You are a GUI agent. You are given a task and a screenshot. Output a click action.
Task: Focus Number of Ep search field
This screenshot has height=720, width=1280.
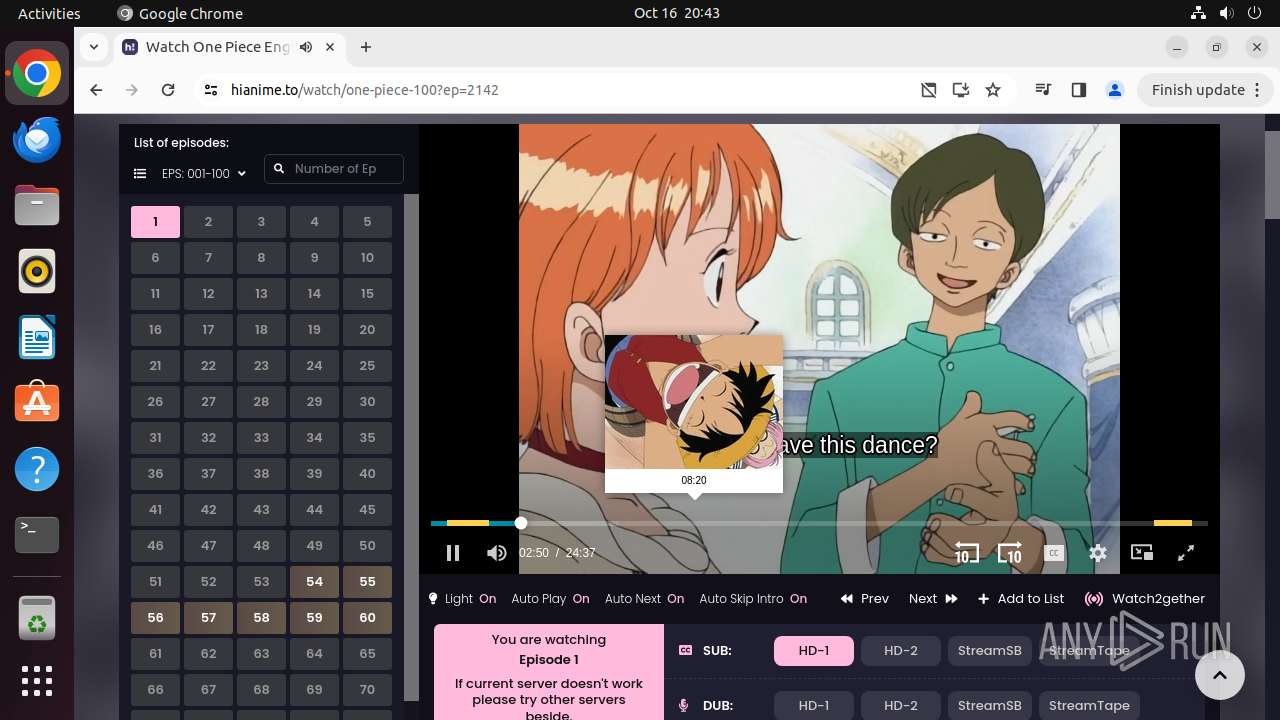coord(334,169)
